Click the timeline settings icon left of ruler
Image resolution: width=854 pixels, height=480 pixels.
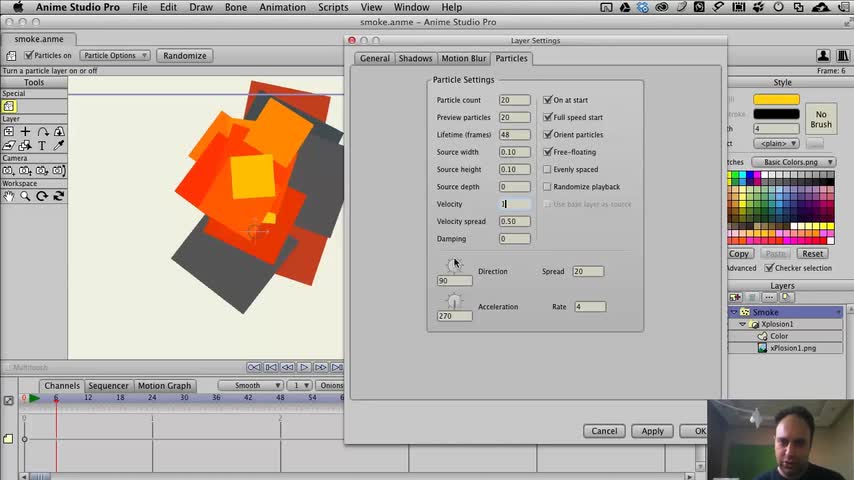coord(8,400)
